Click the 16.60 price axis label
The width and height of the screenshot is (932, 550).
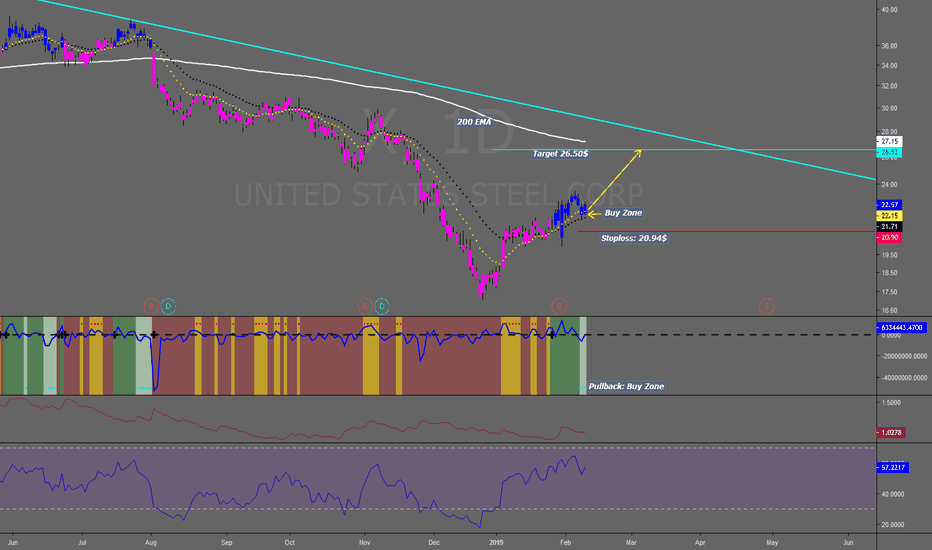click(890, 310)
